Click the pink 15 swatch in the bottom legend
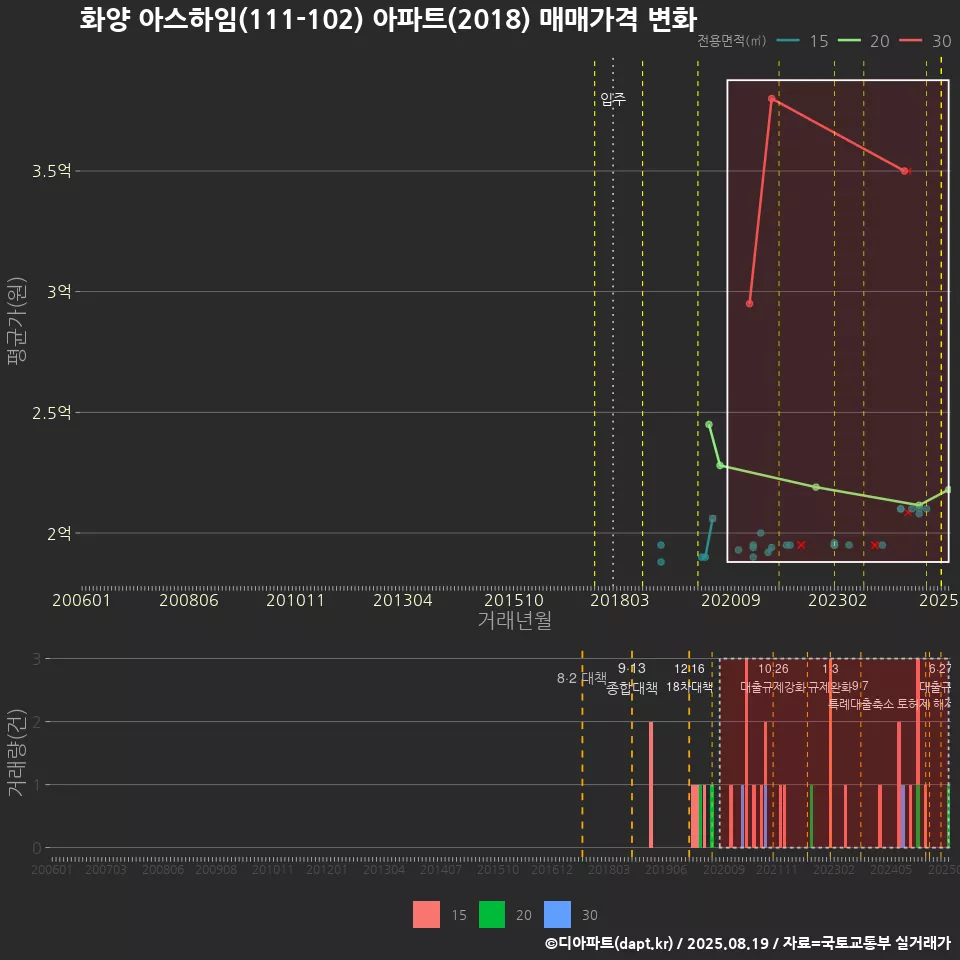 coord(426,914)
